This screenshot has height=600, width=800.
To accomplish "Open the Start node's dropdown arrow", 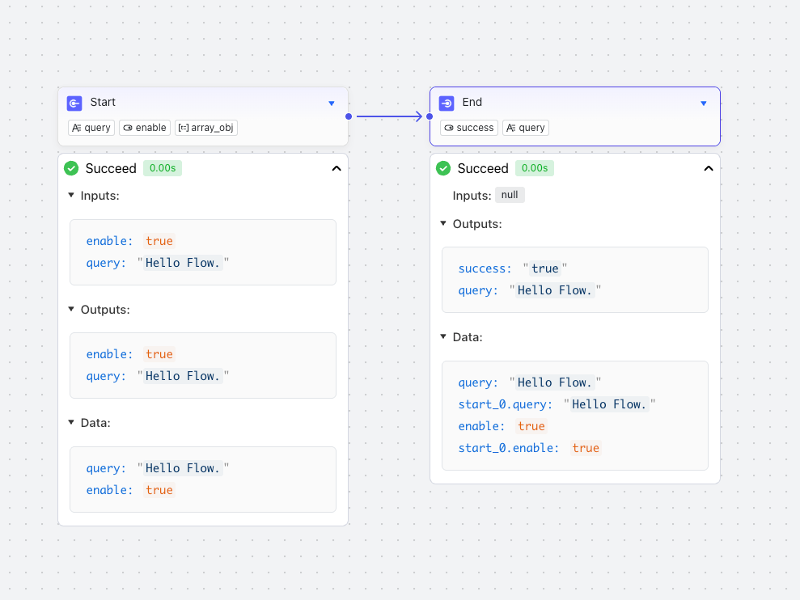I will [331, 103].
